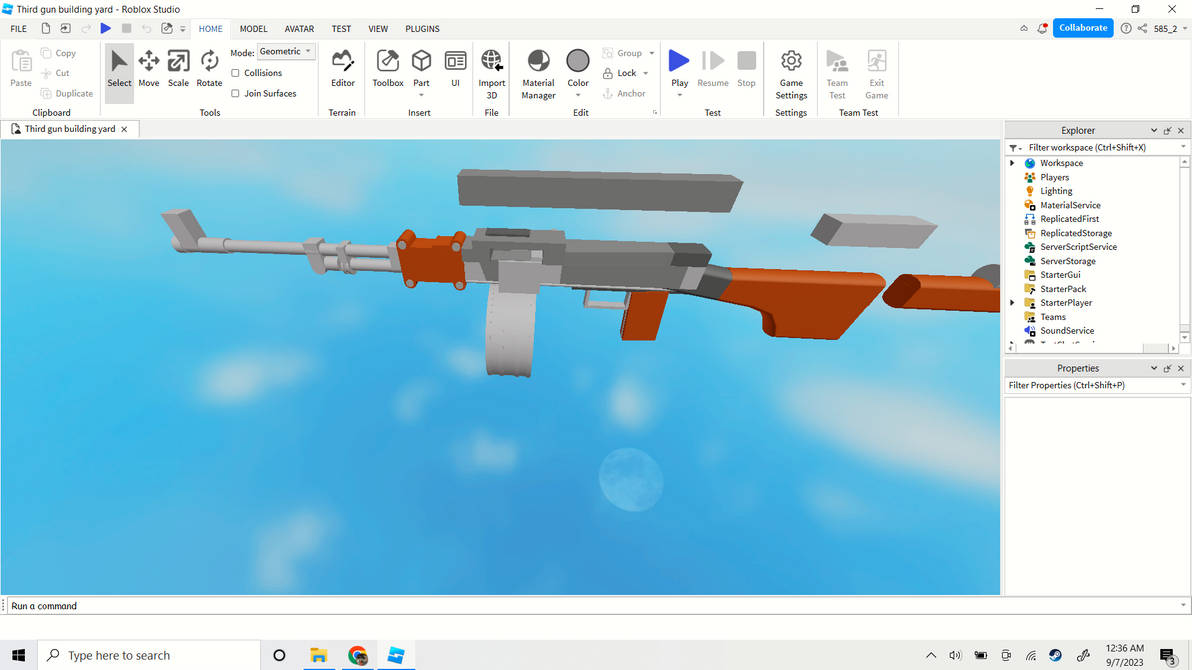Click the Stop test button
The height and width of the screenshot is (670, 1192).
(747, 68)
